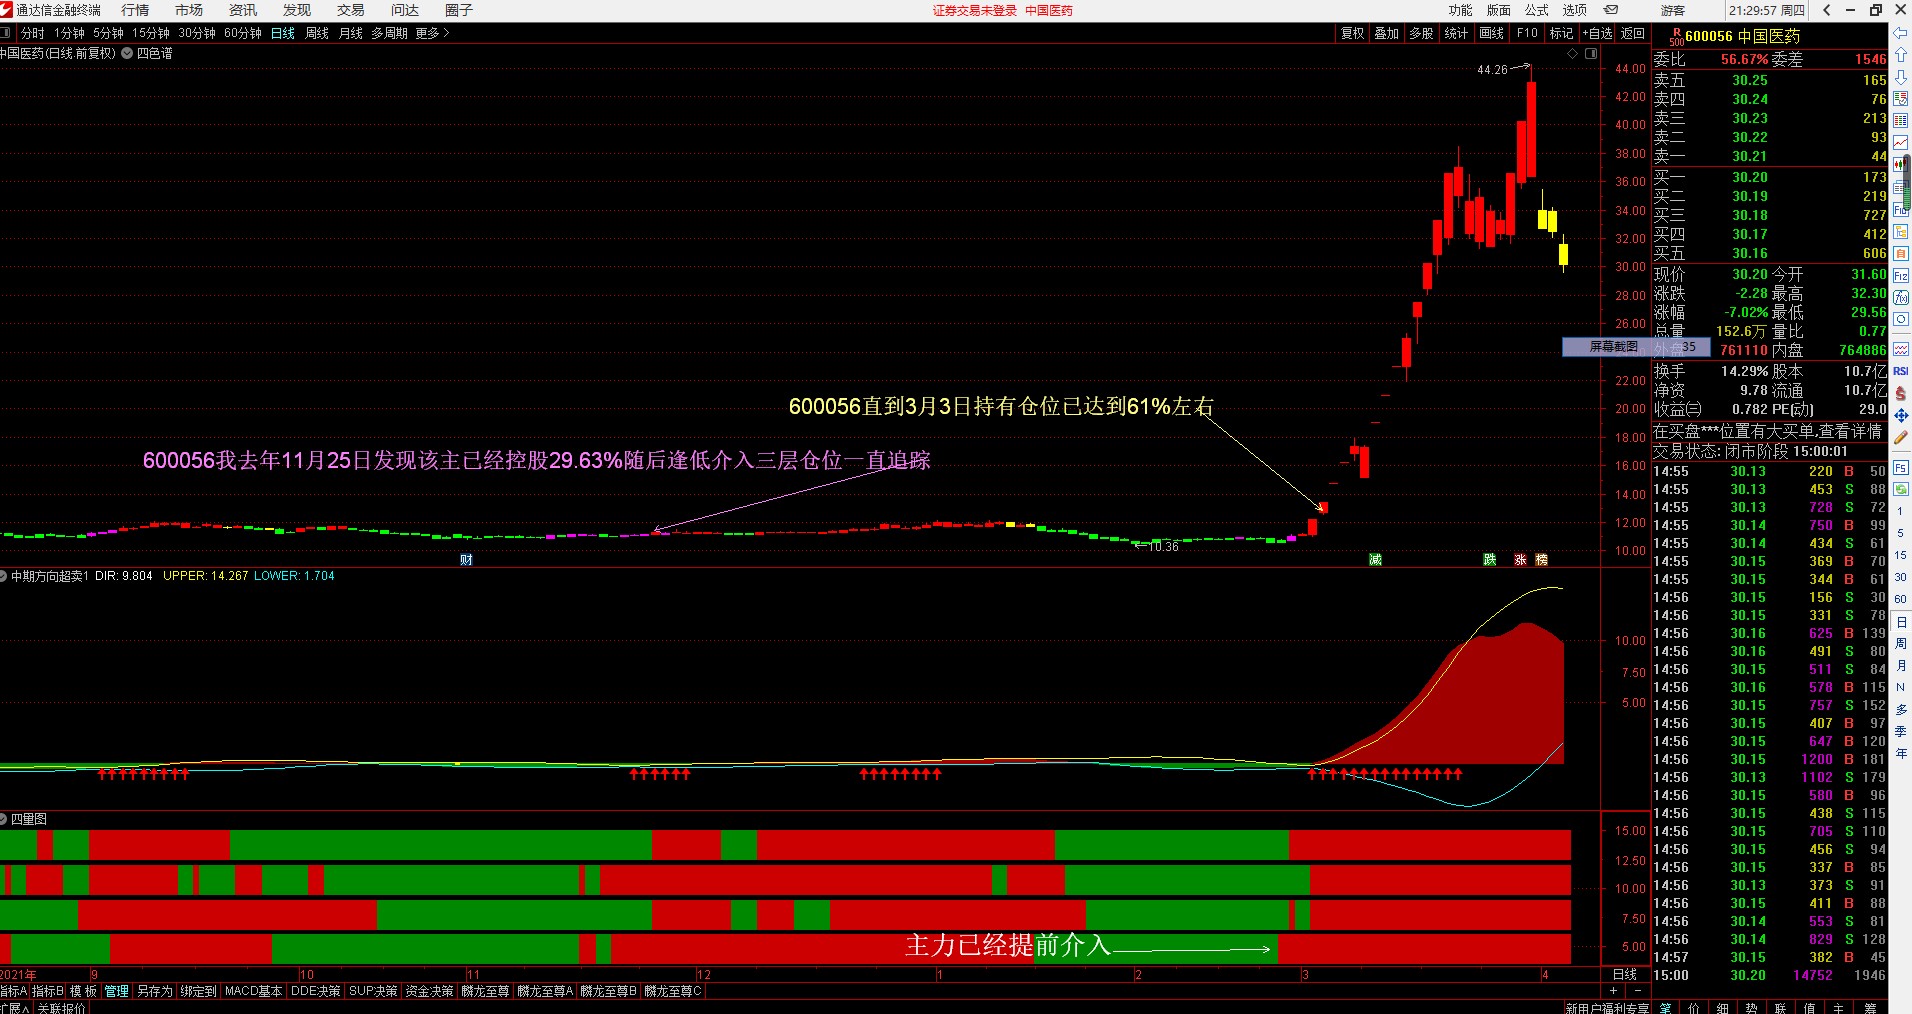Open the 资讯 menu

tap(243, 10)
